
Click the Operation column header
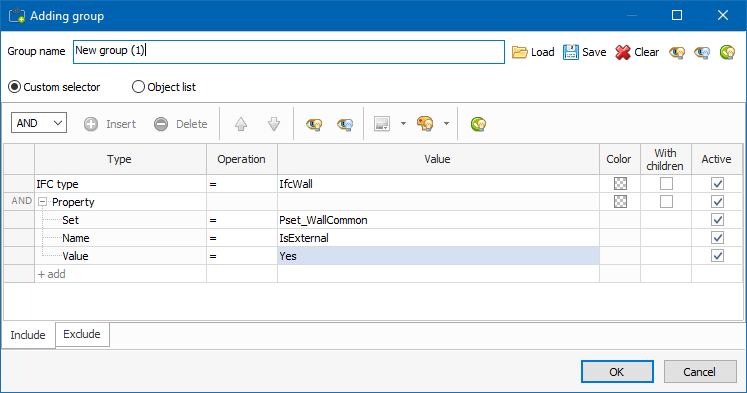(x=242, y=159)
